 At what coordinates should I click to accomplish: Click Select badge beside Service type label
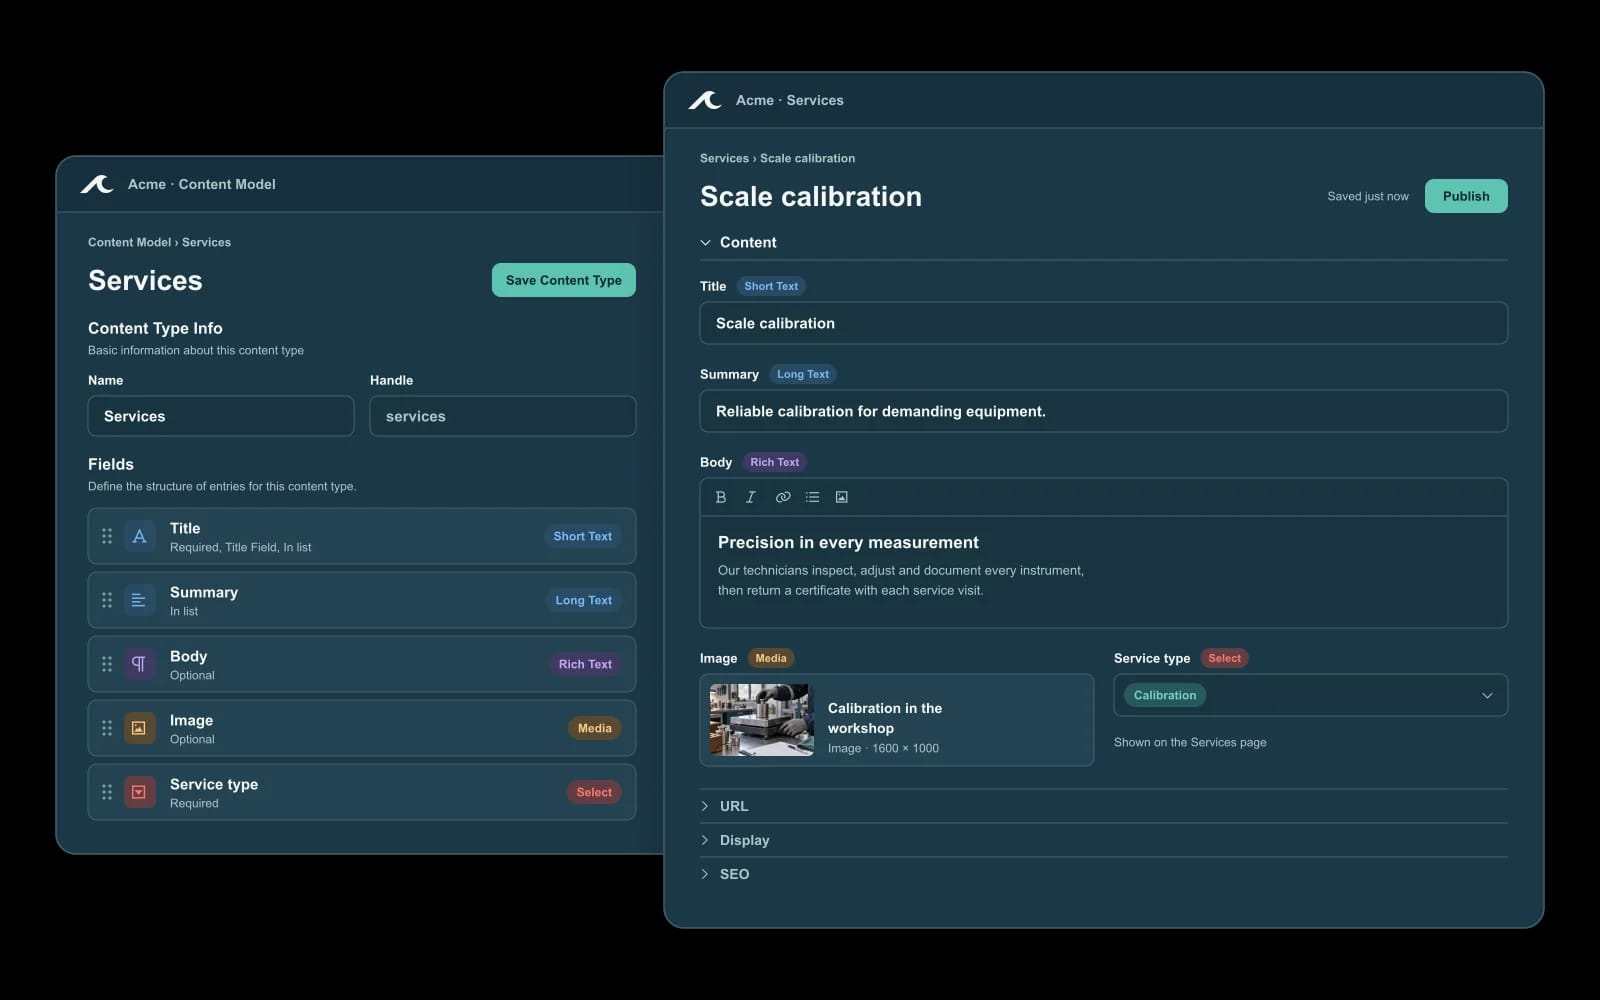tap(1224, 658)
